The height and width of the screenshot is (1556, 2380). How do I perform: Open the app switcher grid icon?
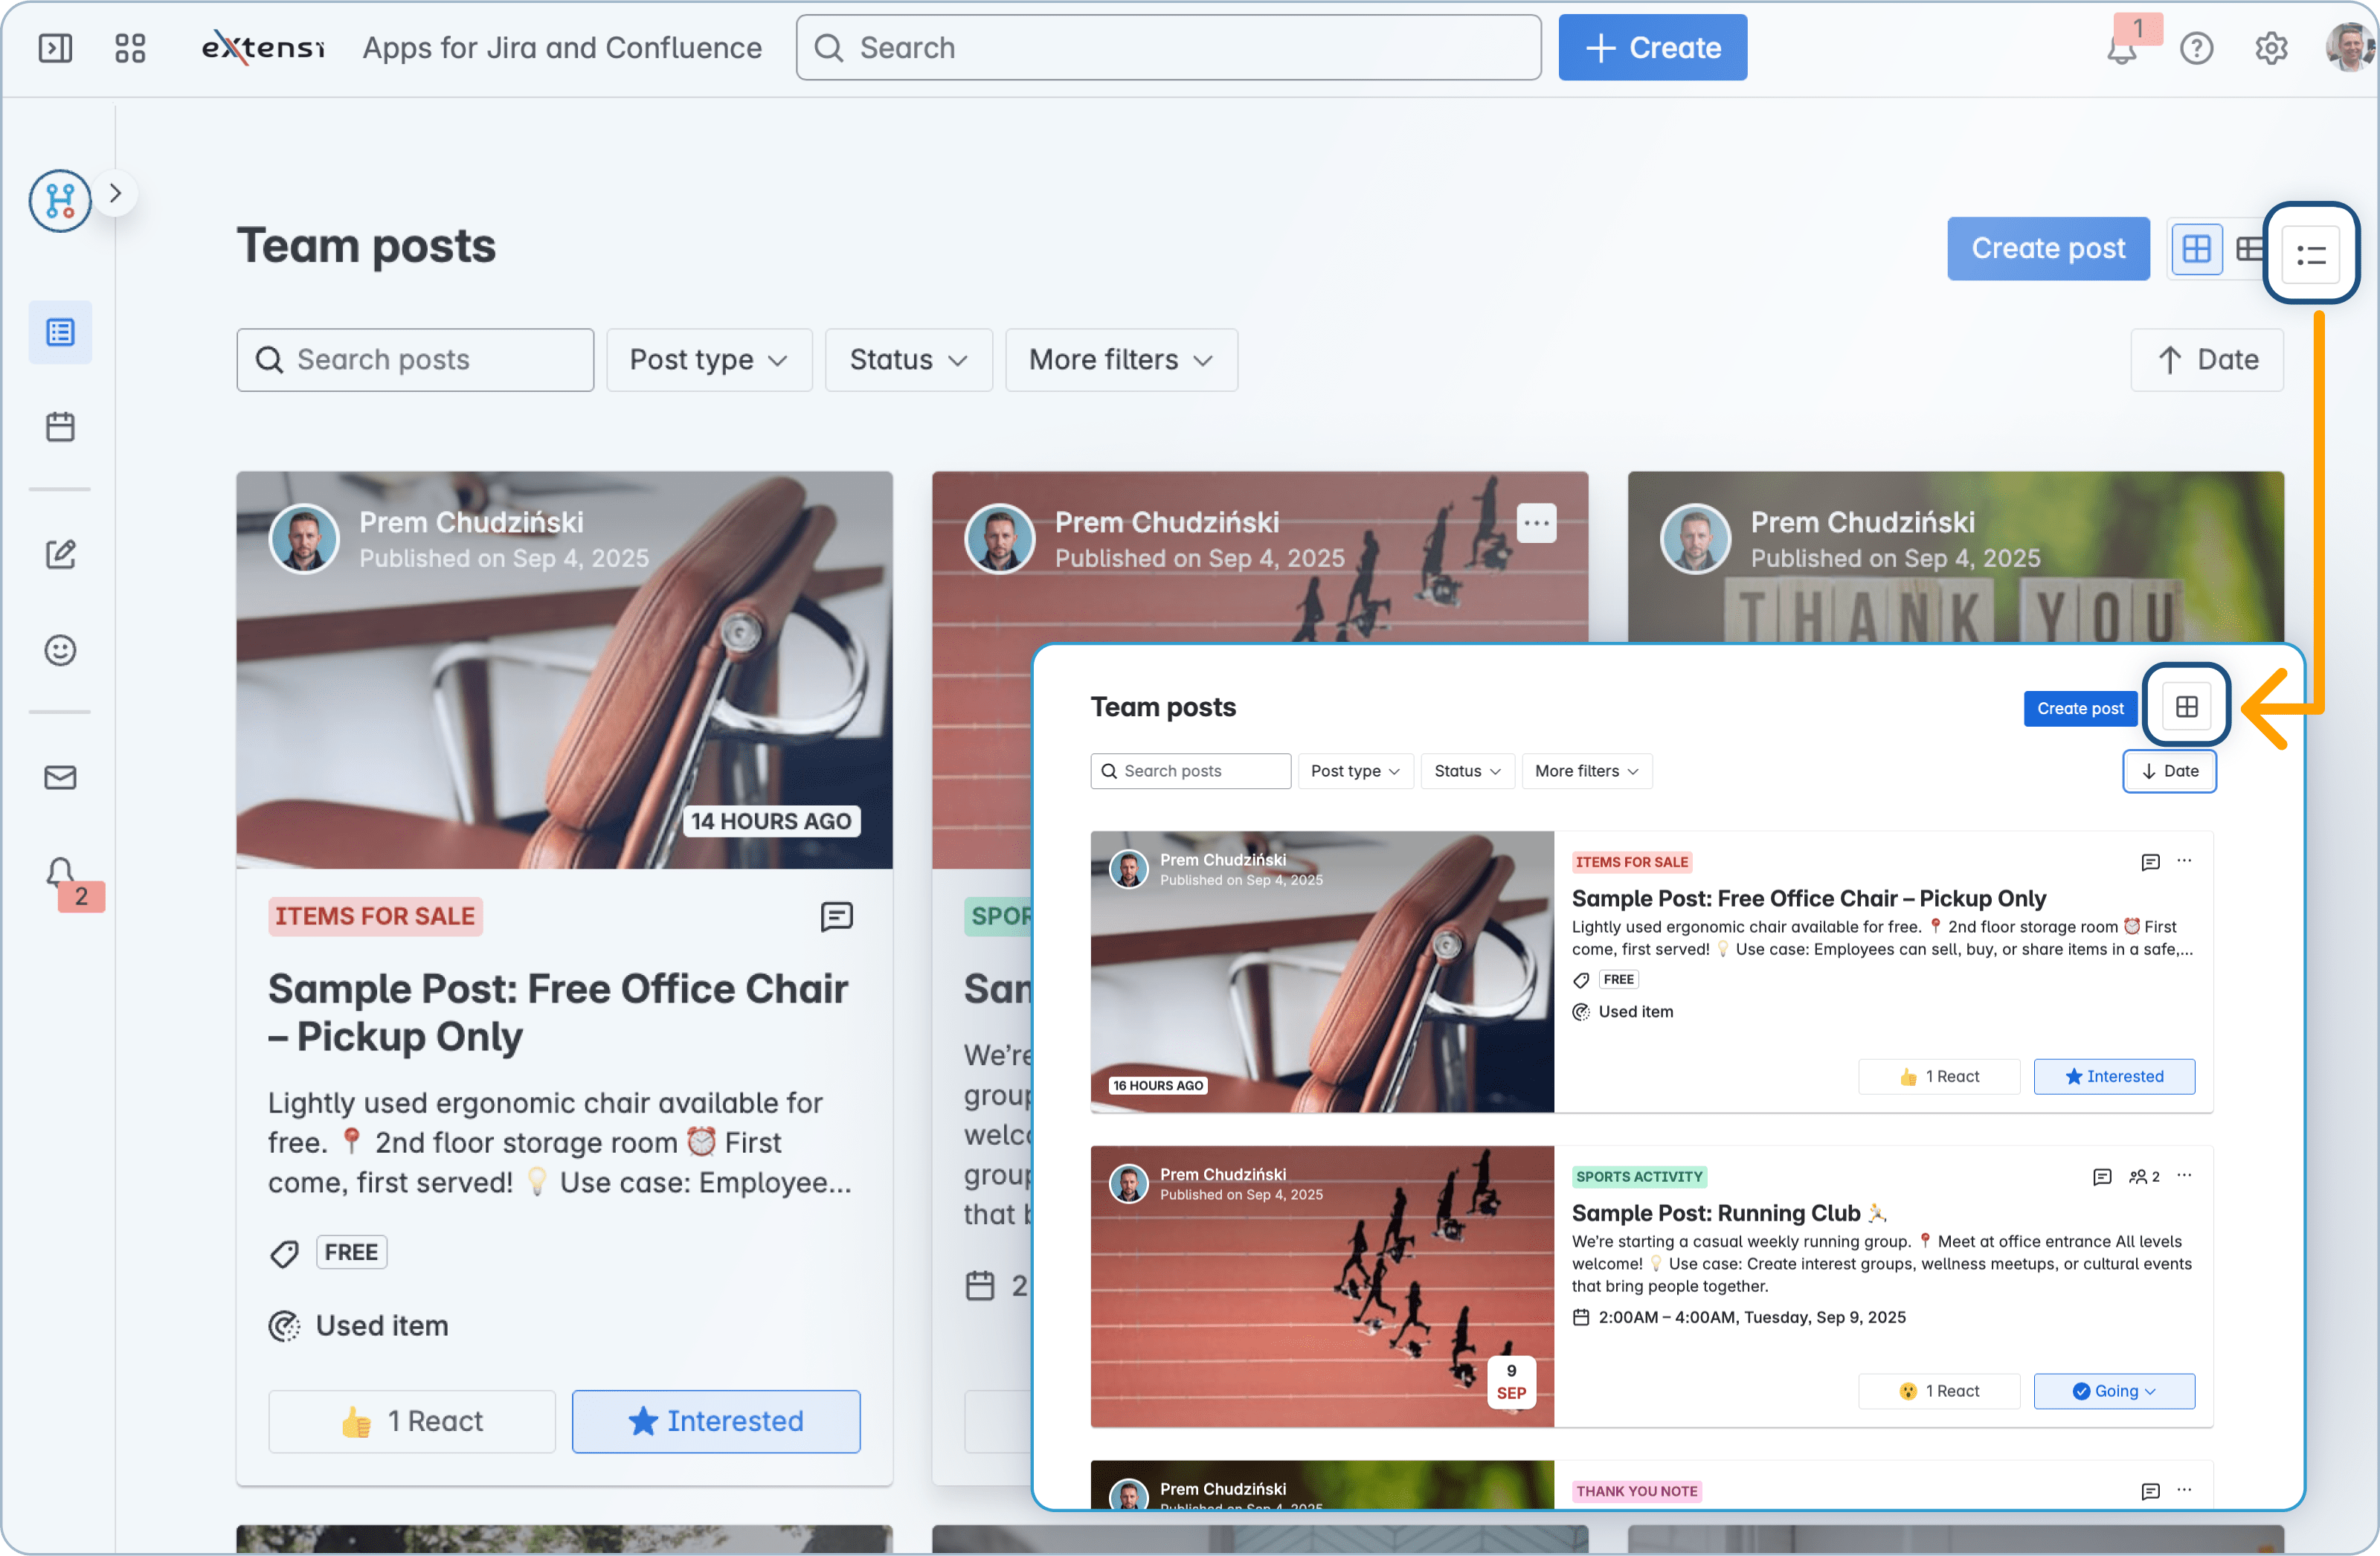point(130,48)
